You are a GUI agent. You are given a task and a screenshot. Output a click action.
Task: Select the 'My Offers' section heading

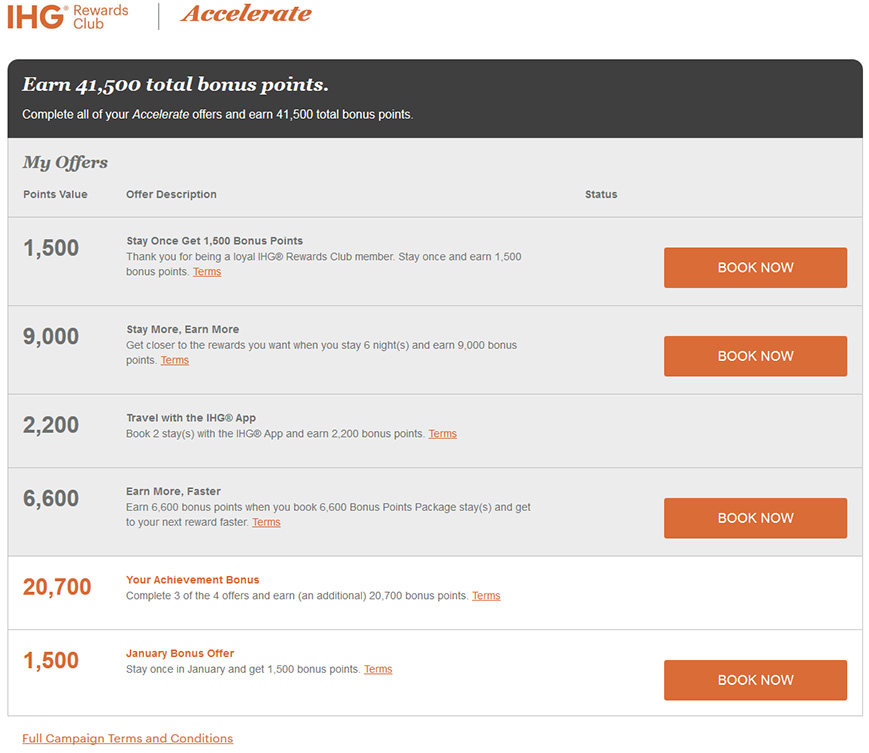65,162
